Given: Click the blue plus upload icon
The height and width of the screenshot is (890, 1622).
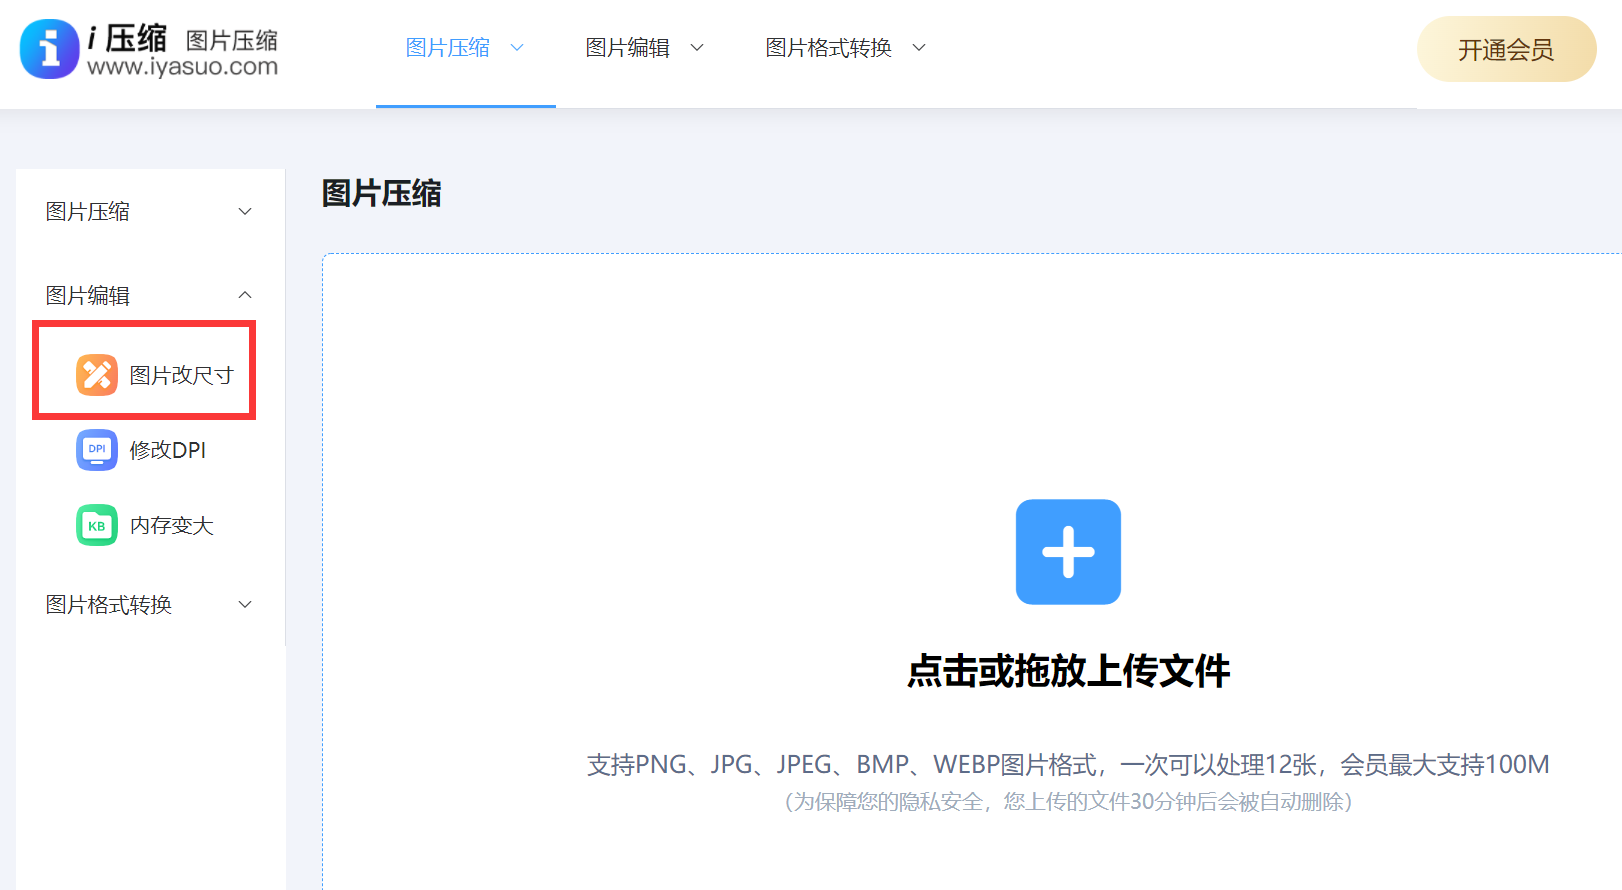Looking at the screenshot, I should [x=1068, y=552].
